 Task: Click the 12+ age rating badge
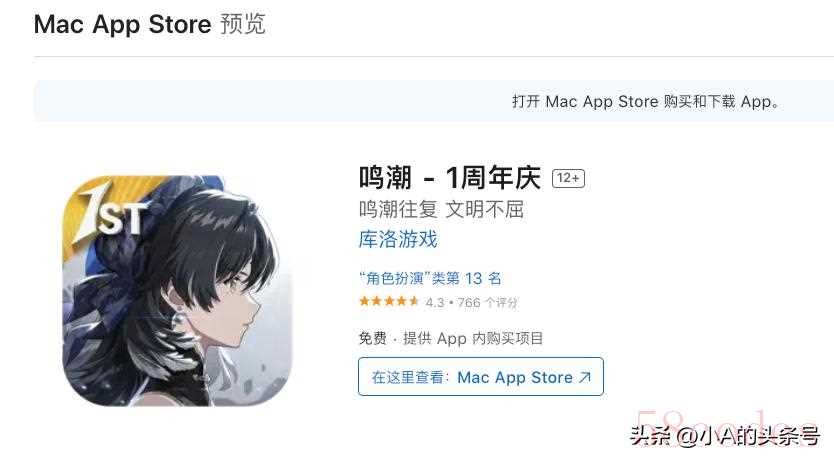pyautogui.click(x=568, y=178)
